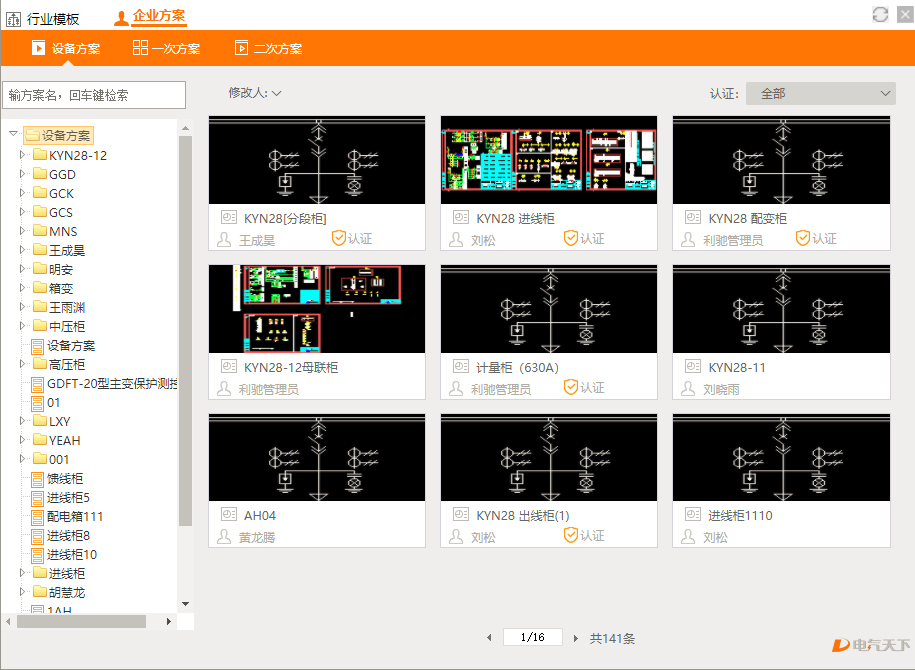Click the 进线柜10 scheme file icon
This screenshot has width=915, height=670.
pyautogui.click(x=37, y=555)
